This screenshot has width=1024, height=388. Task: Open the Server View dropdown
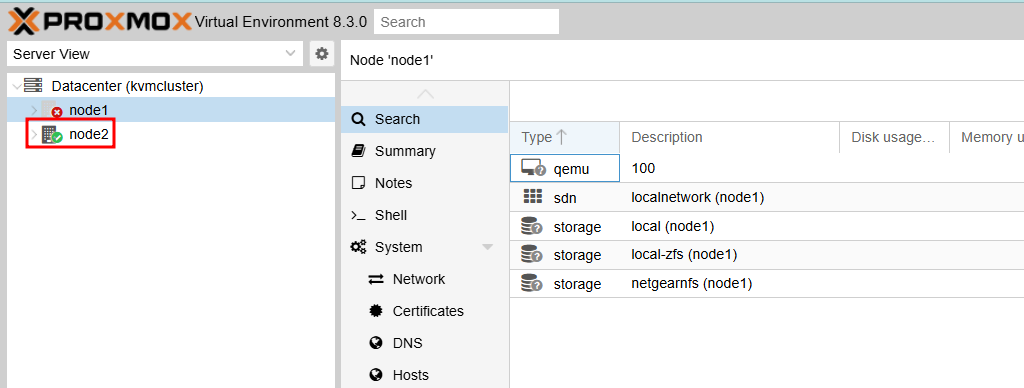click(155, 54)
